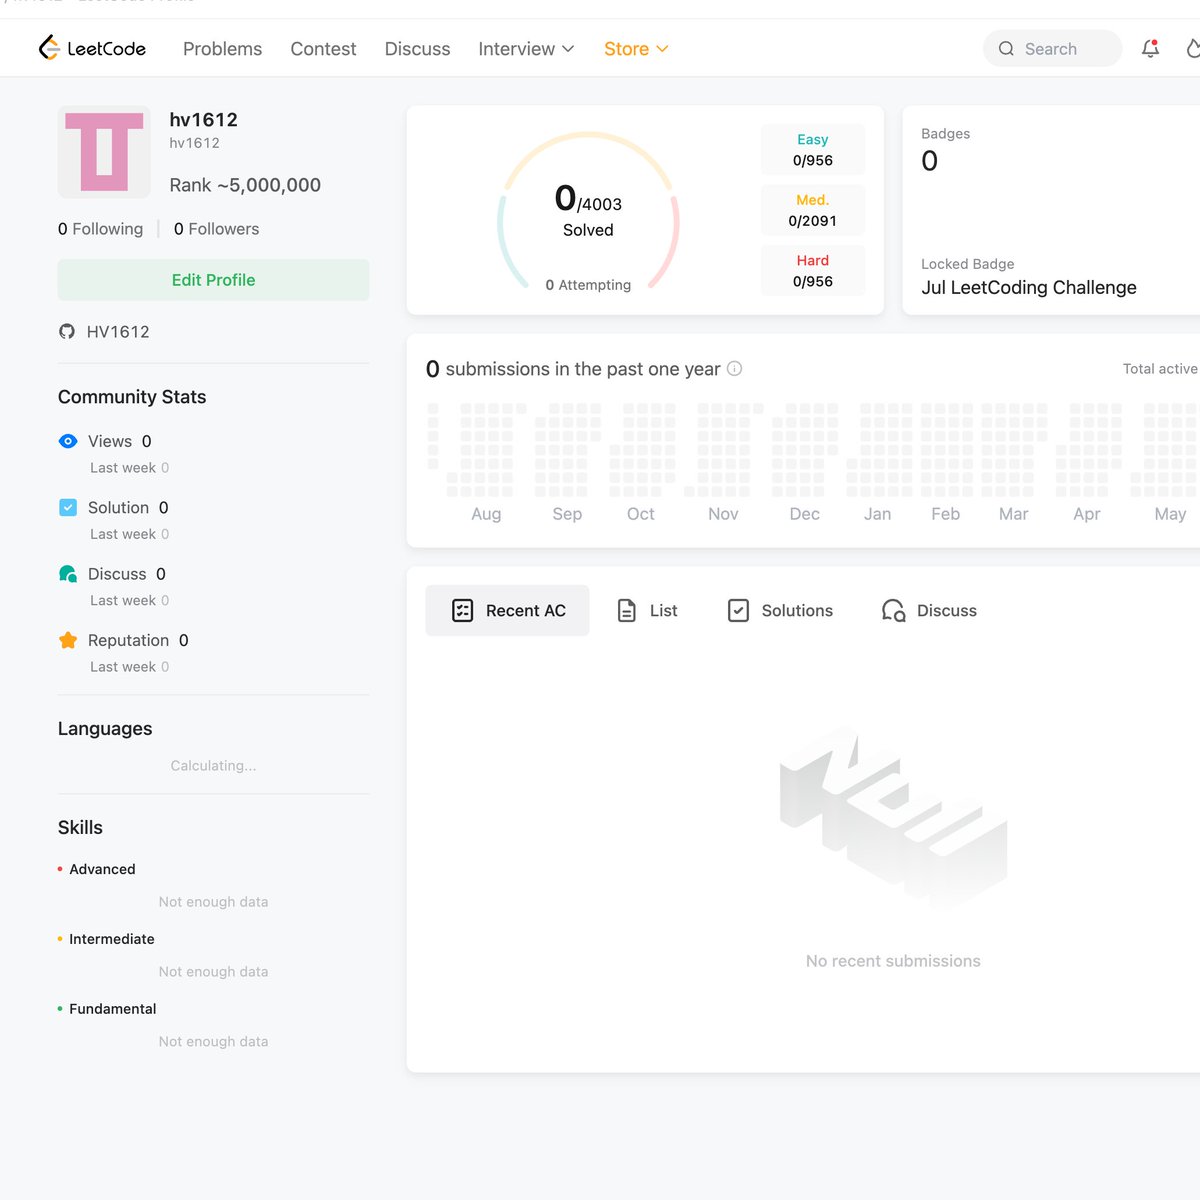The width and height of the screenshot is (1200, 1200).
Task: Switch to the Solutions tab
Action: click(780, 610)
